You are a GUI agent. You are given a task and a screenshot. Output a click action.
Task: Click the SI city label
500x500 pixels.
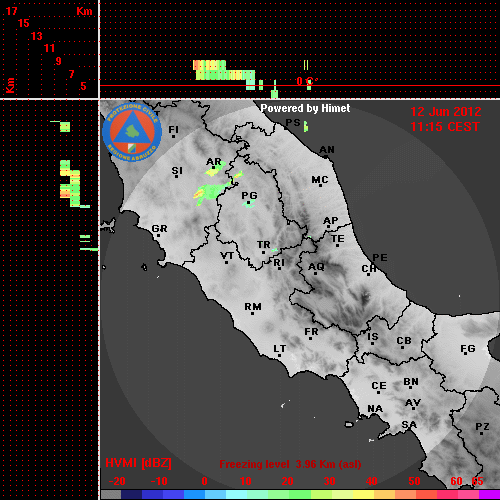point(177,171)
